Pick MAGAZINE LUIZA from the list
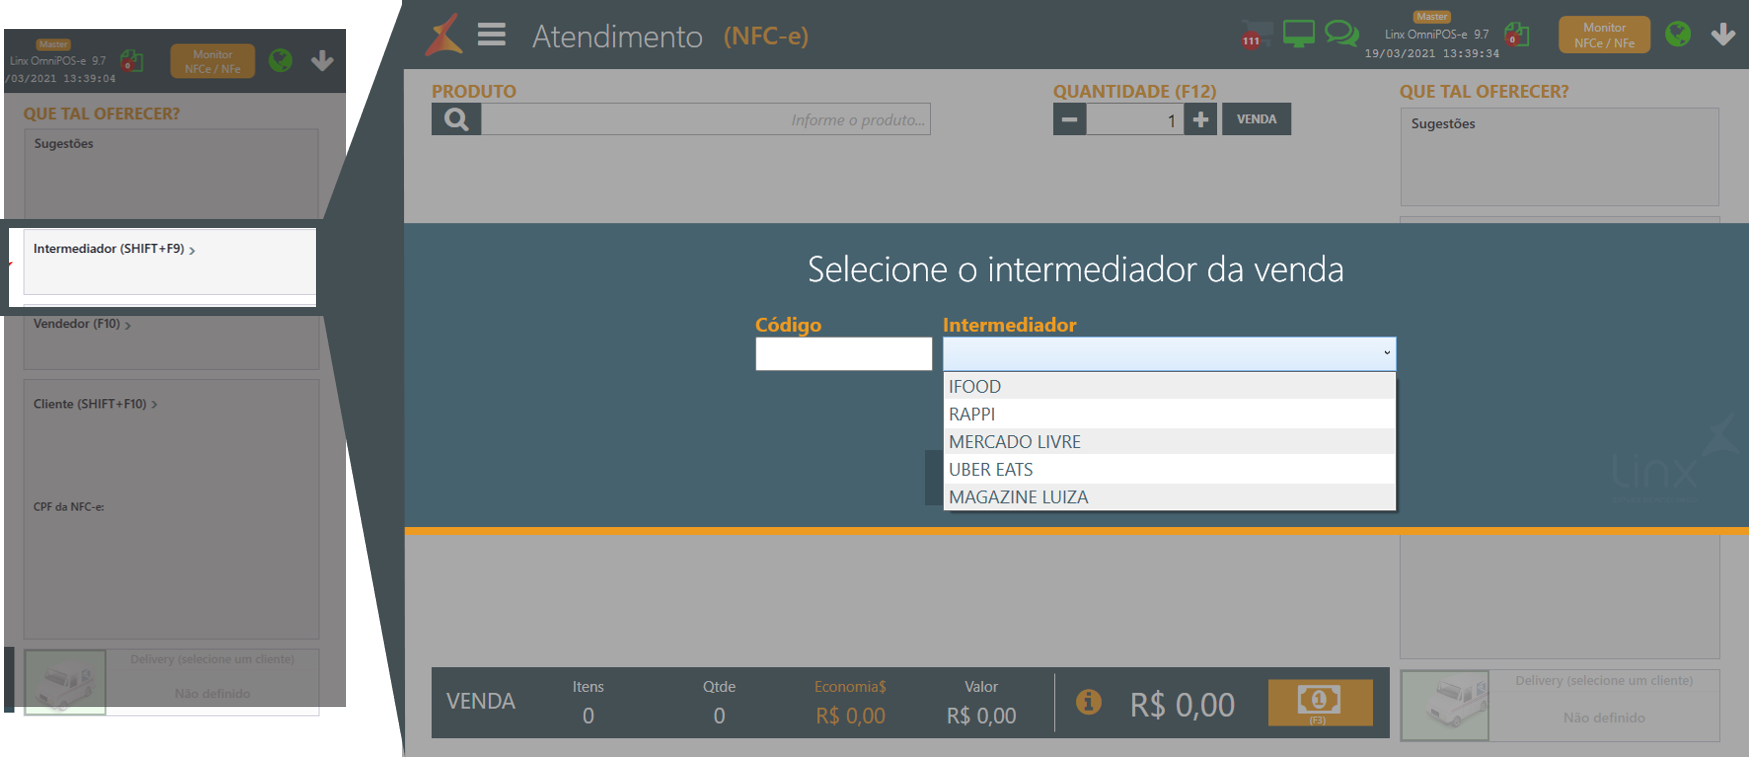Viewport: 1749px width, 758px height. (1169, 497)
